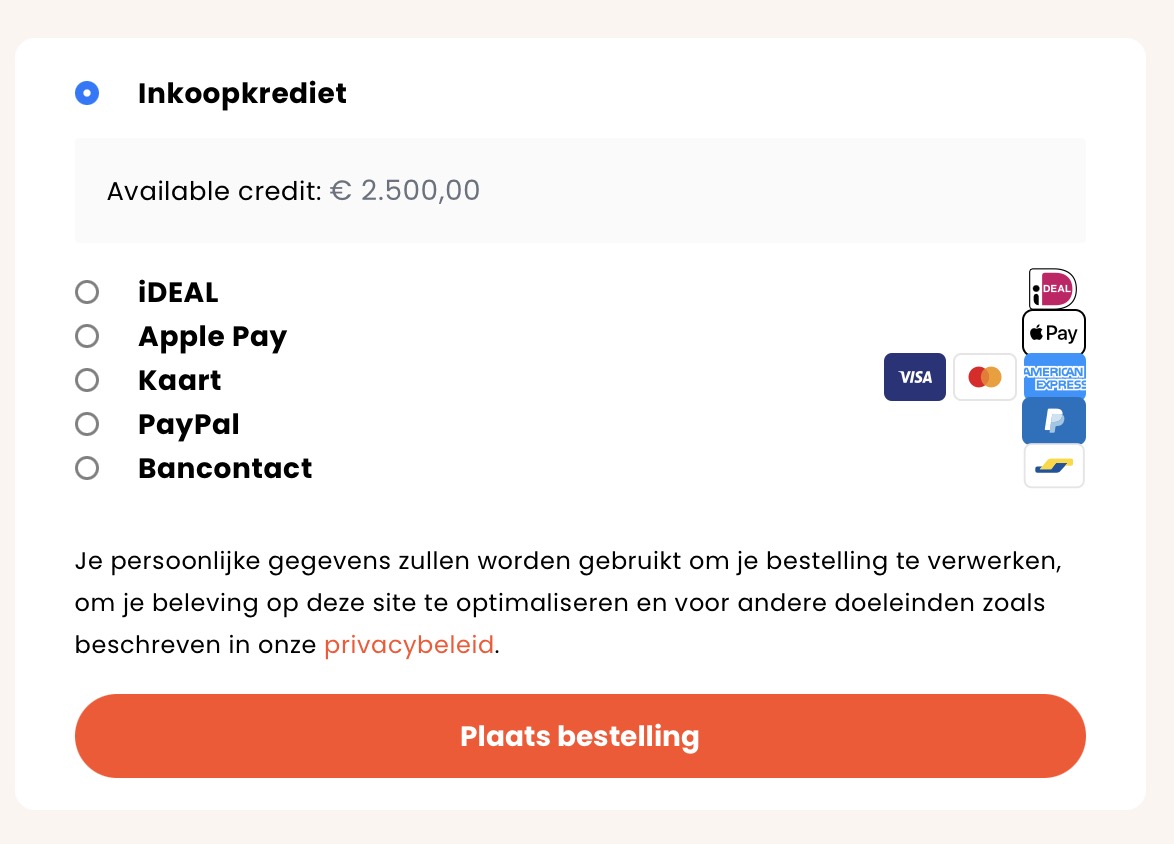Viewport: 1174px width, 844px height.
Task: Select the iDEAL radio button
Action: pyautogui.click(x=87, y=292)
